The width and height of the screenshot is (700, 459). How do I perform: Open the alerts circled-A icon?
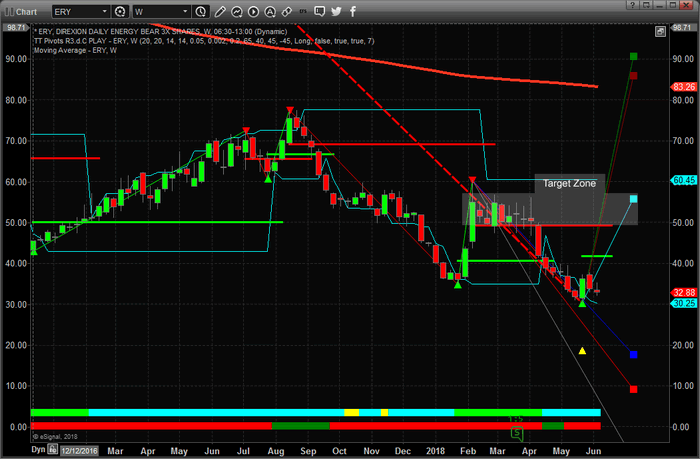click(270, 12)
